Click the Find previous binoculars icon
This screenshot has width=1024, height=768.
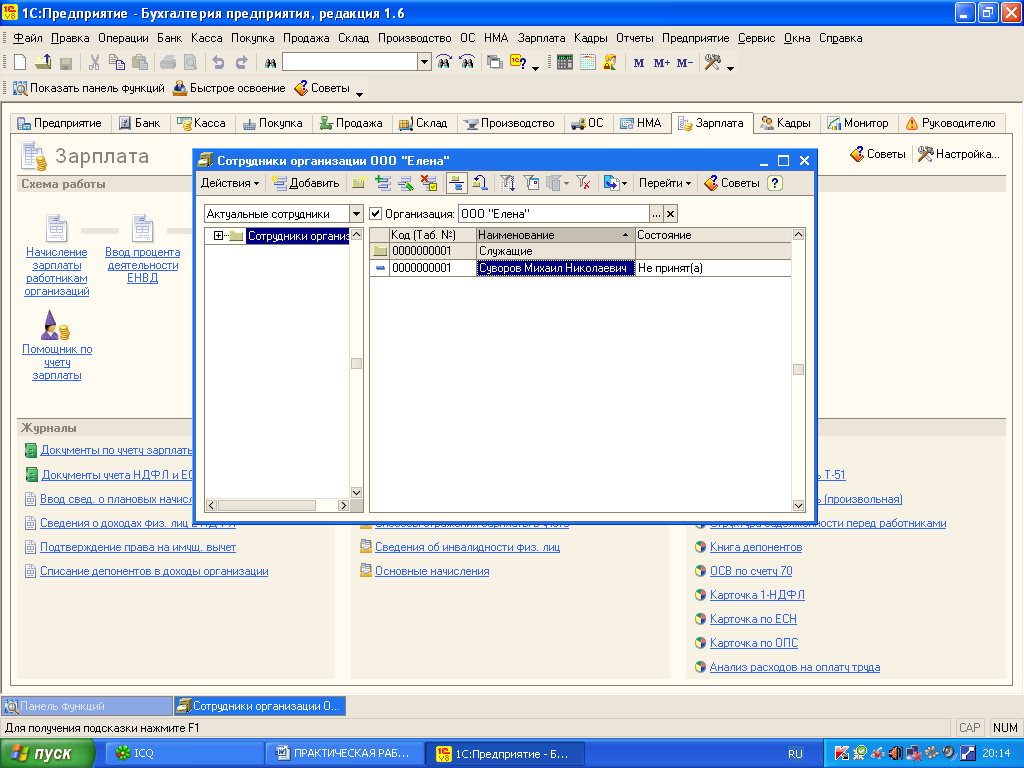click(x=467, y=63)
